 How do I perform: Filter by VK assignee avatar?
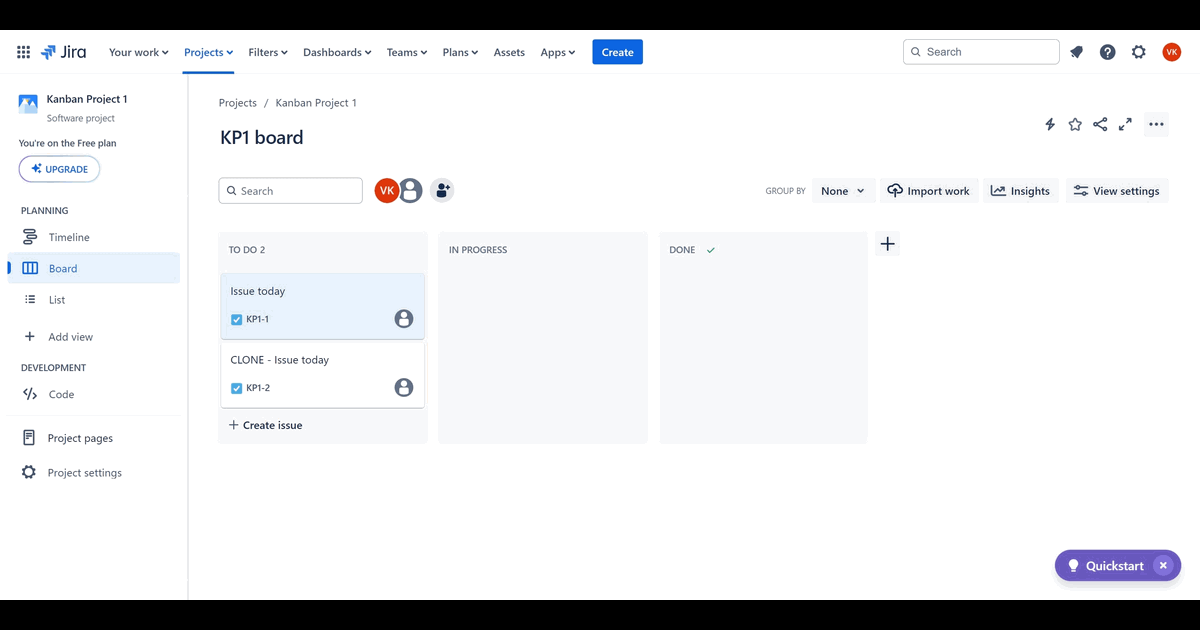(x=386, y=190)
